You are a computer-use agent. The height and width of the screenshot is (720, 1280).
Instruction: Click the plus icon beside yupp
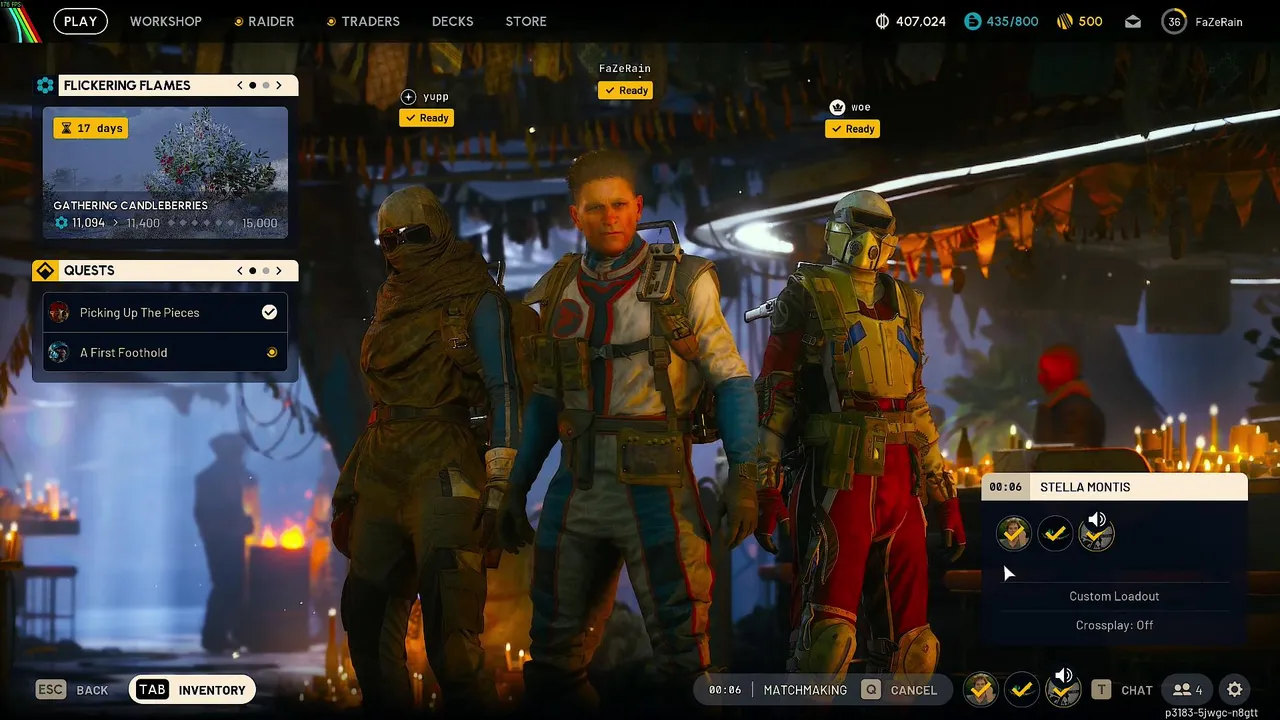(x=408, y=97)
